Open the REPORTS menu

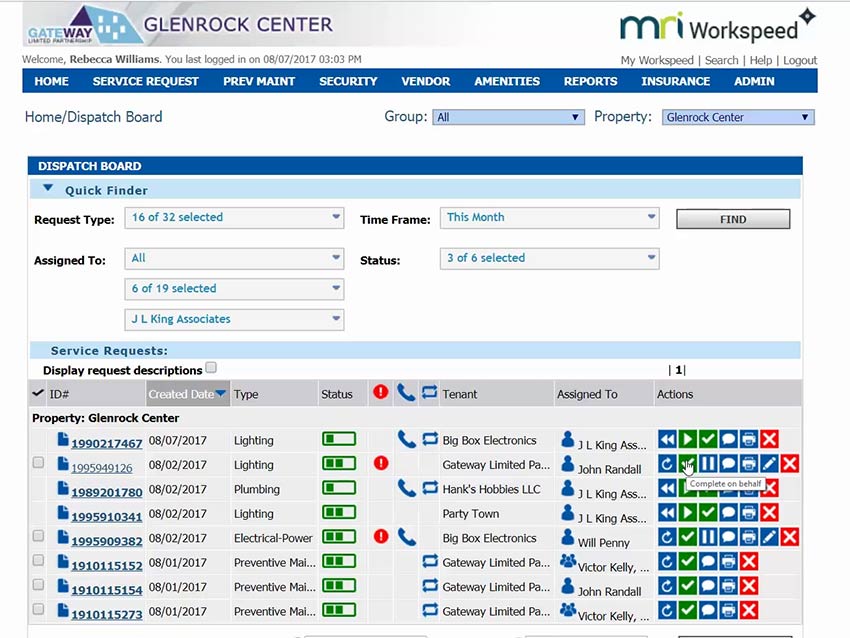pyautogui.click(x=590, y=81)
